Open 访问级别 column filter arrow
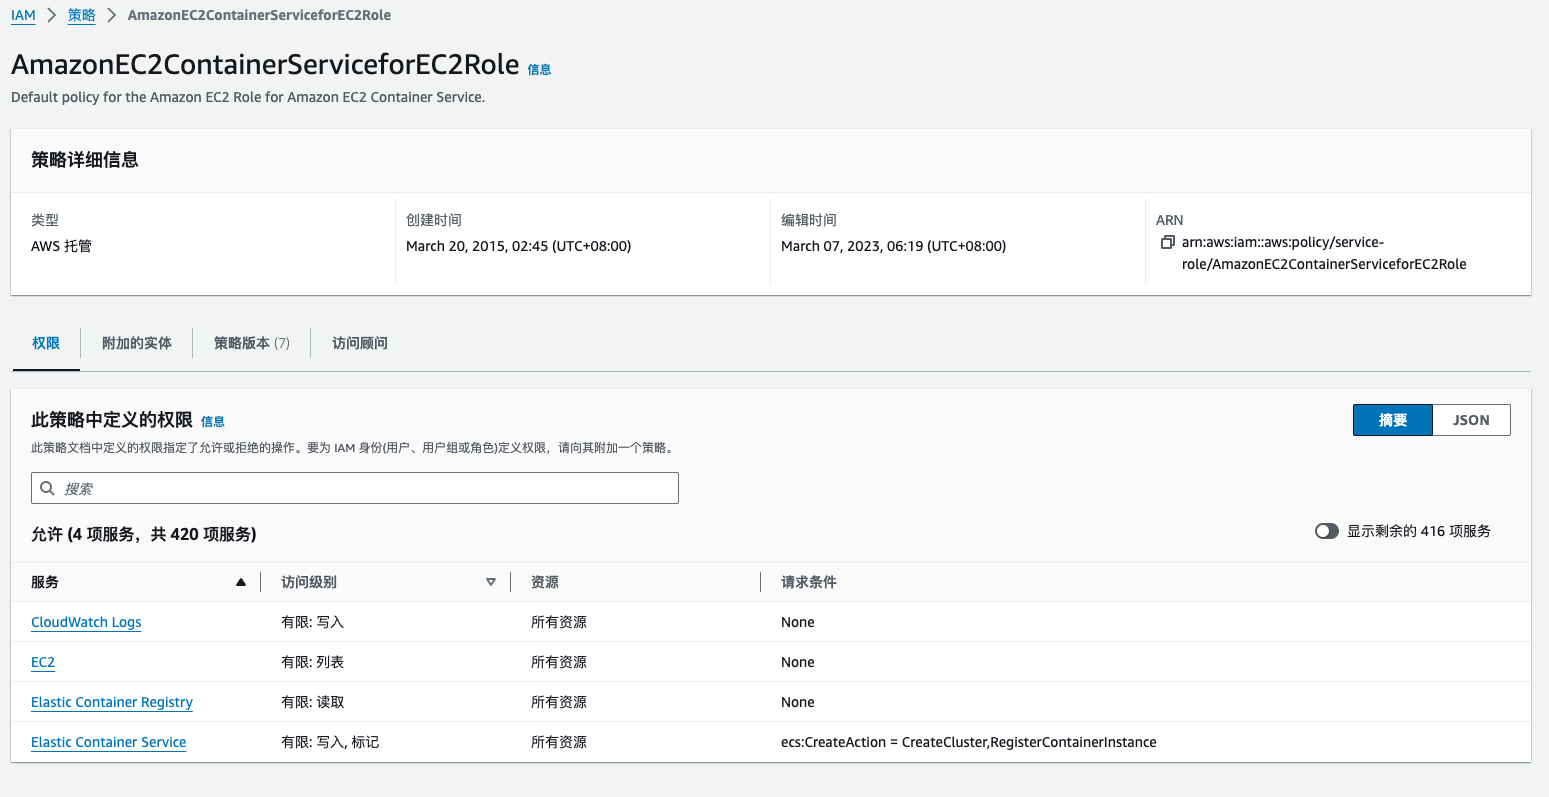 click(x=490, y=582)
